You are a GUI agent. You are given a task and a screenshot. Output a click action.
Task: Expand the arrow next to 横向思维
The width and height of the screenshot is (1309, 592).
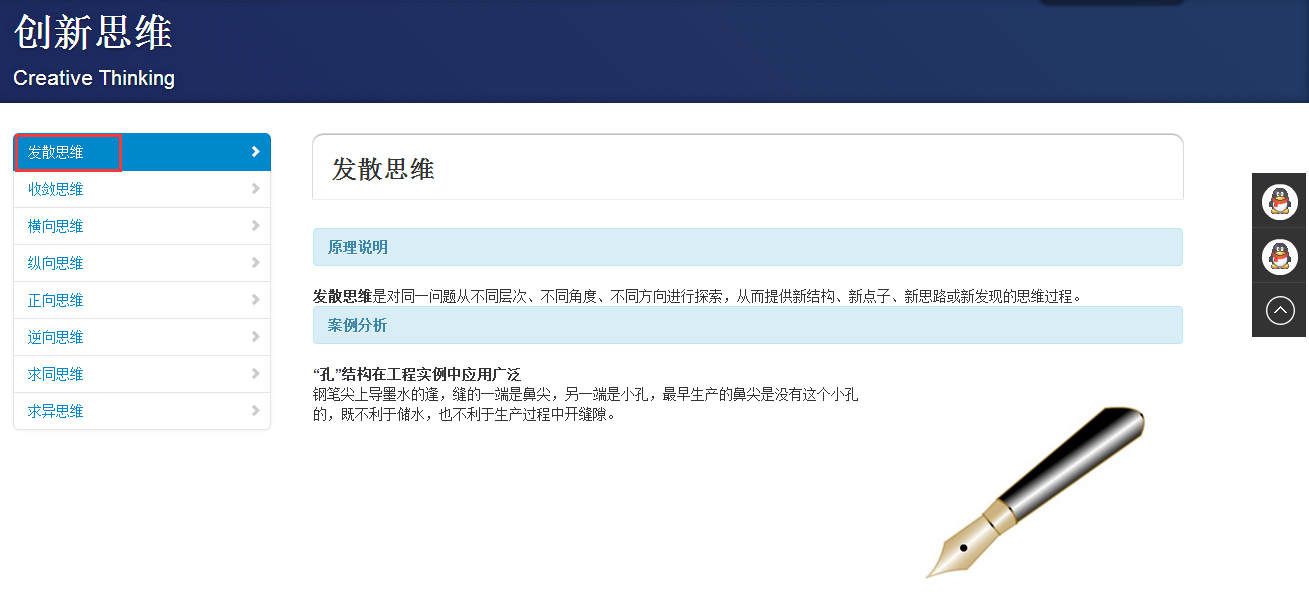[x=256, y=226]
